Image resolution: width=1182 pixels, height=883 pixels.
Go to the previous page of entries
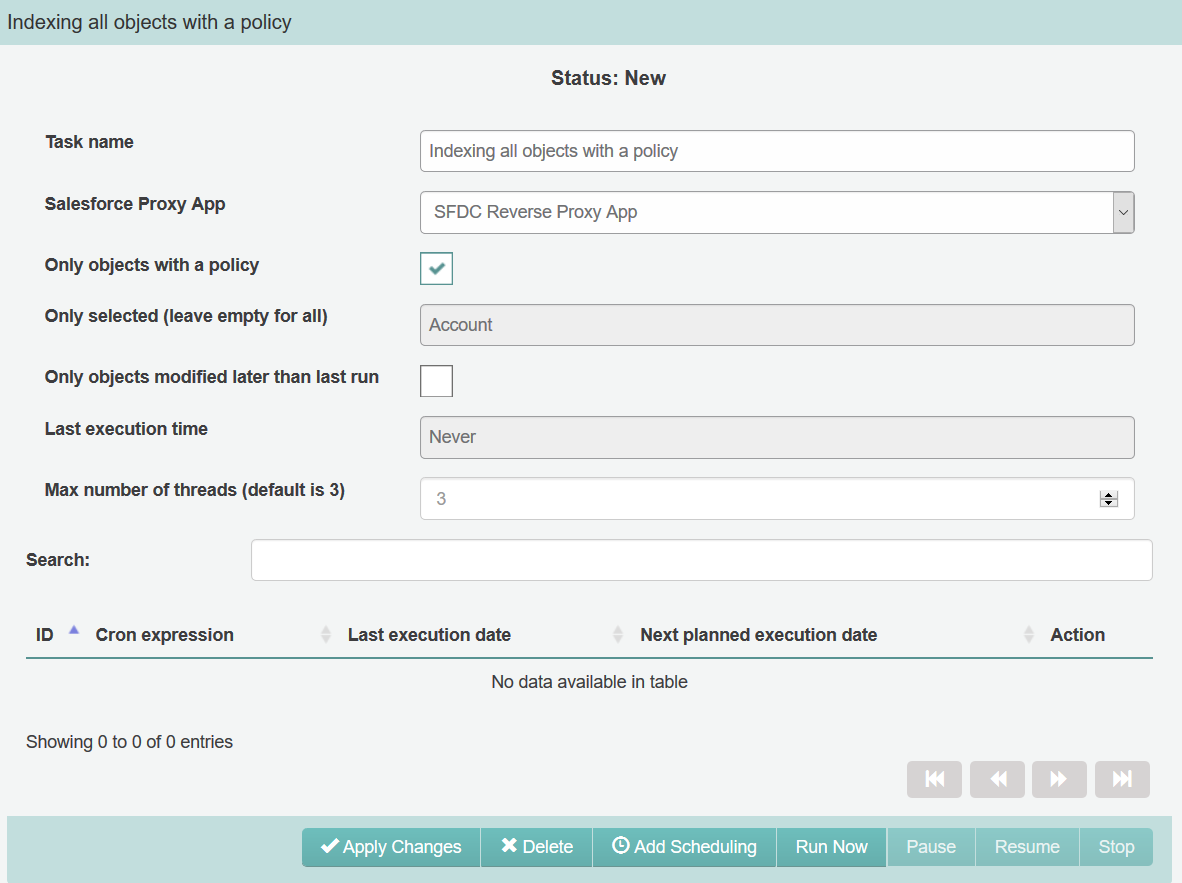[997, 779]
